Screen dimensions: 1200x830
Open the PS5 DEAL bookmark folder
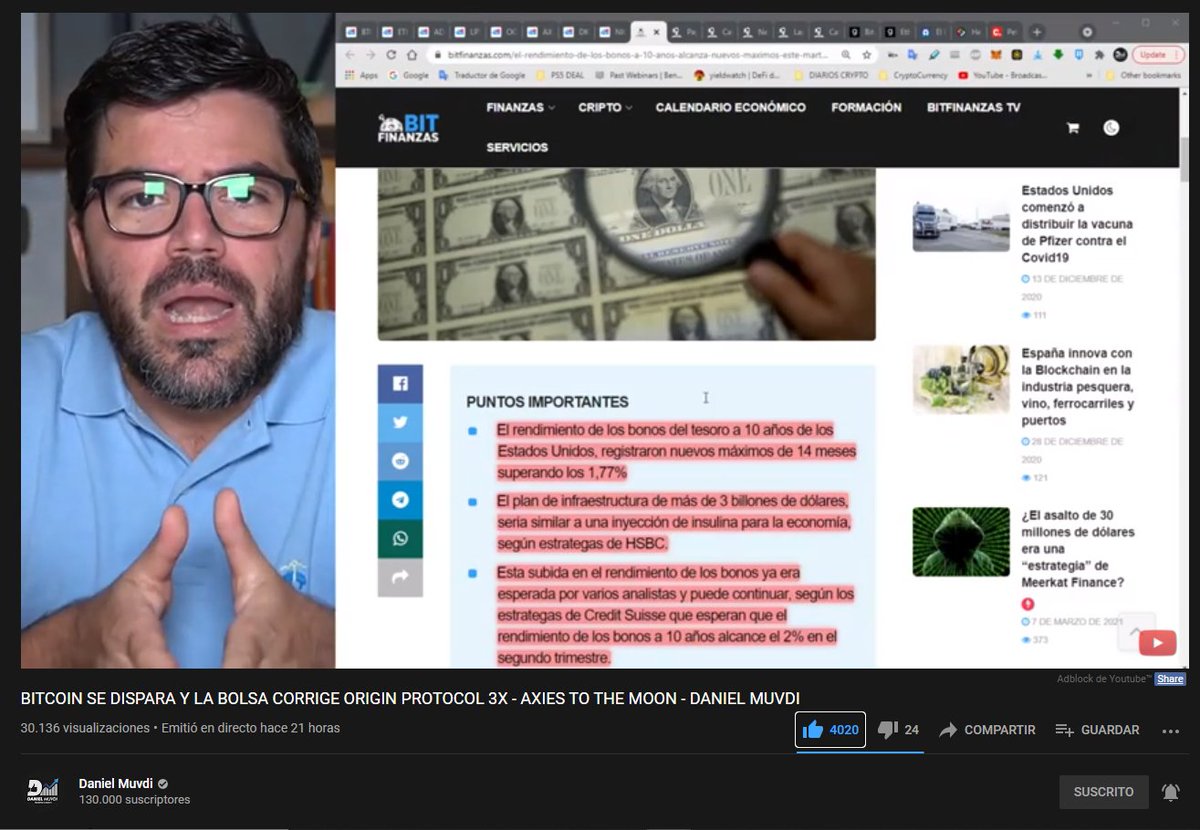560,75
